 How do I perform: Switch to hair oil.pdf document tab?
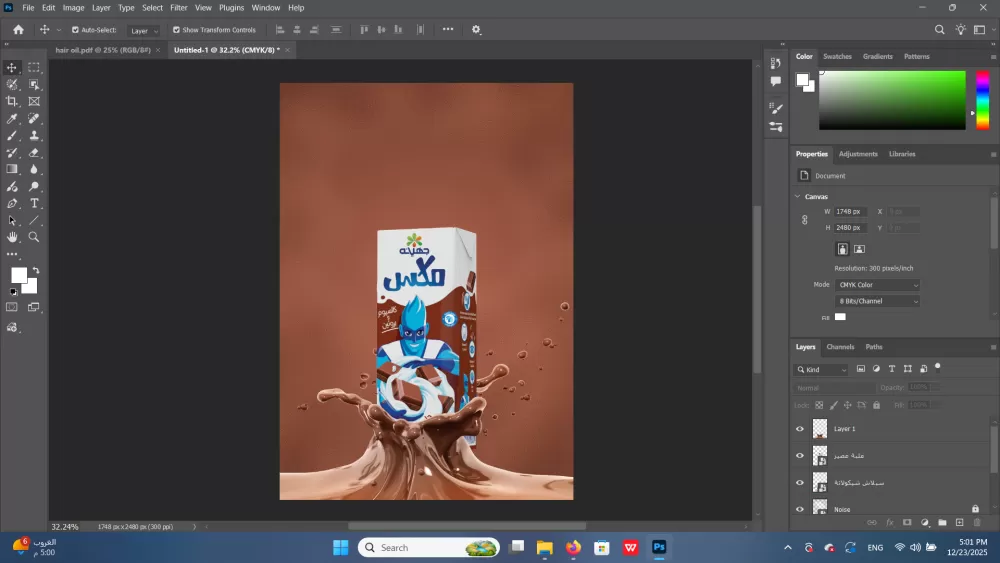point(103,50)
